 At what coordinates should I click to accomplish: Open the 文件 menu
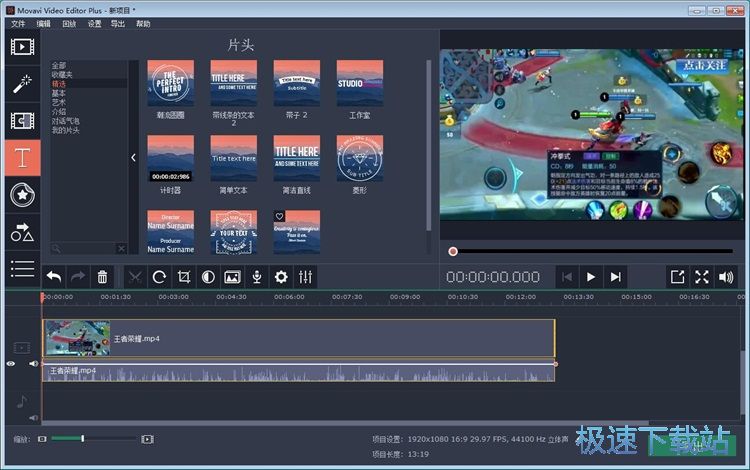18,23
